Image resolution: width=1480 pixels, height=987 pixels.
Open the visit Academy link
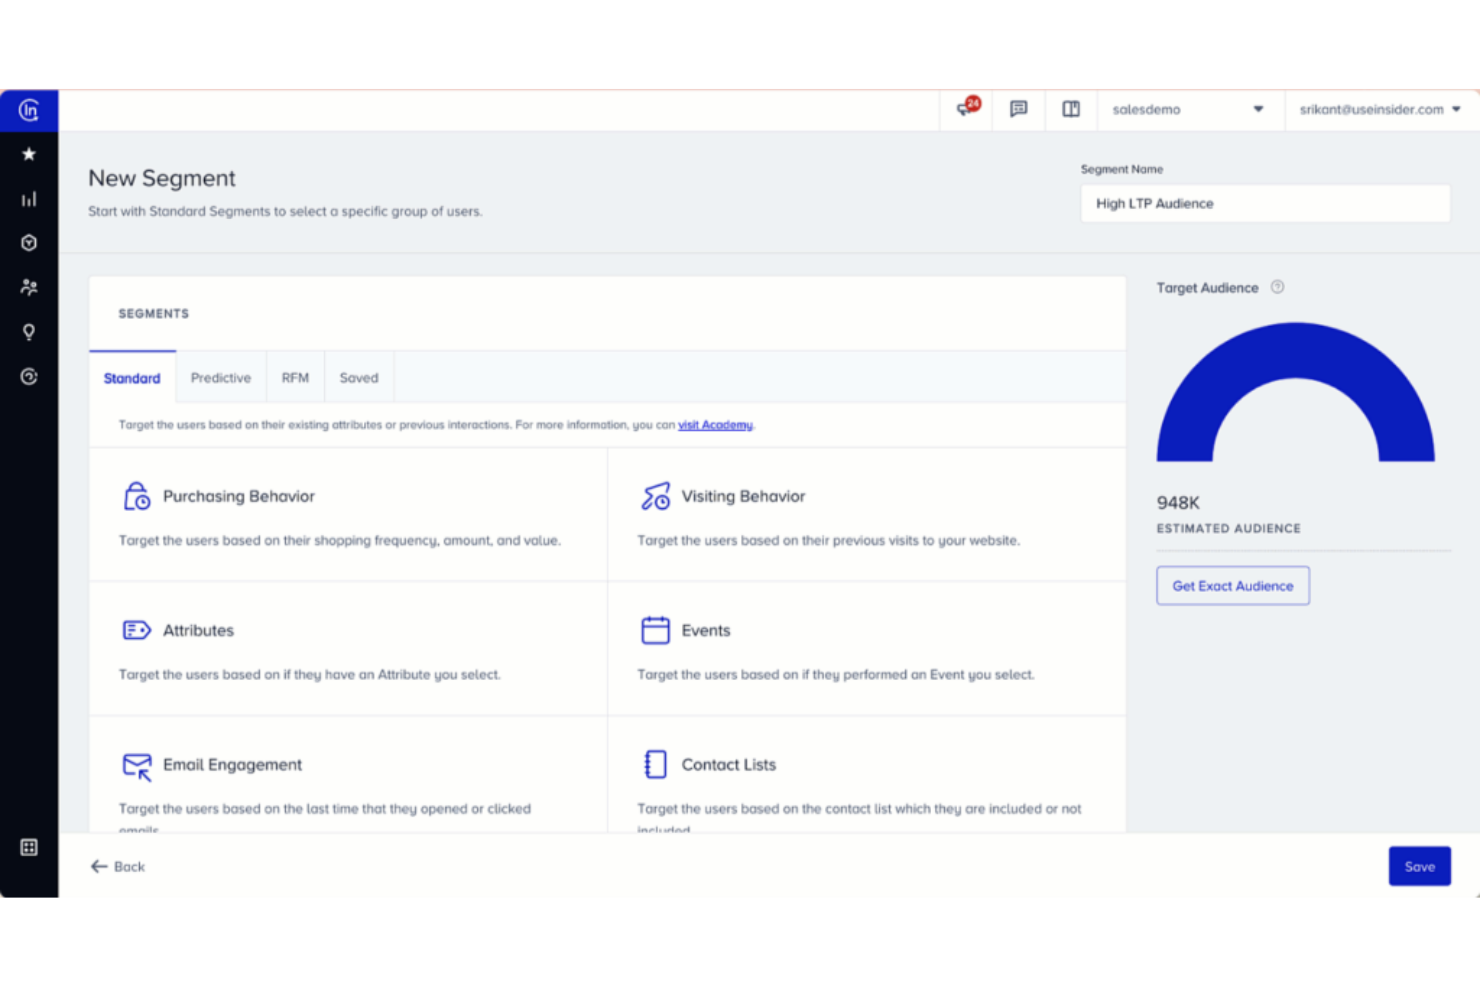click(x=715, y=424)
